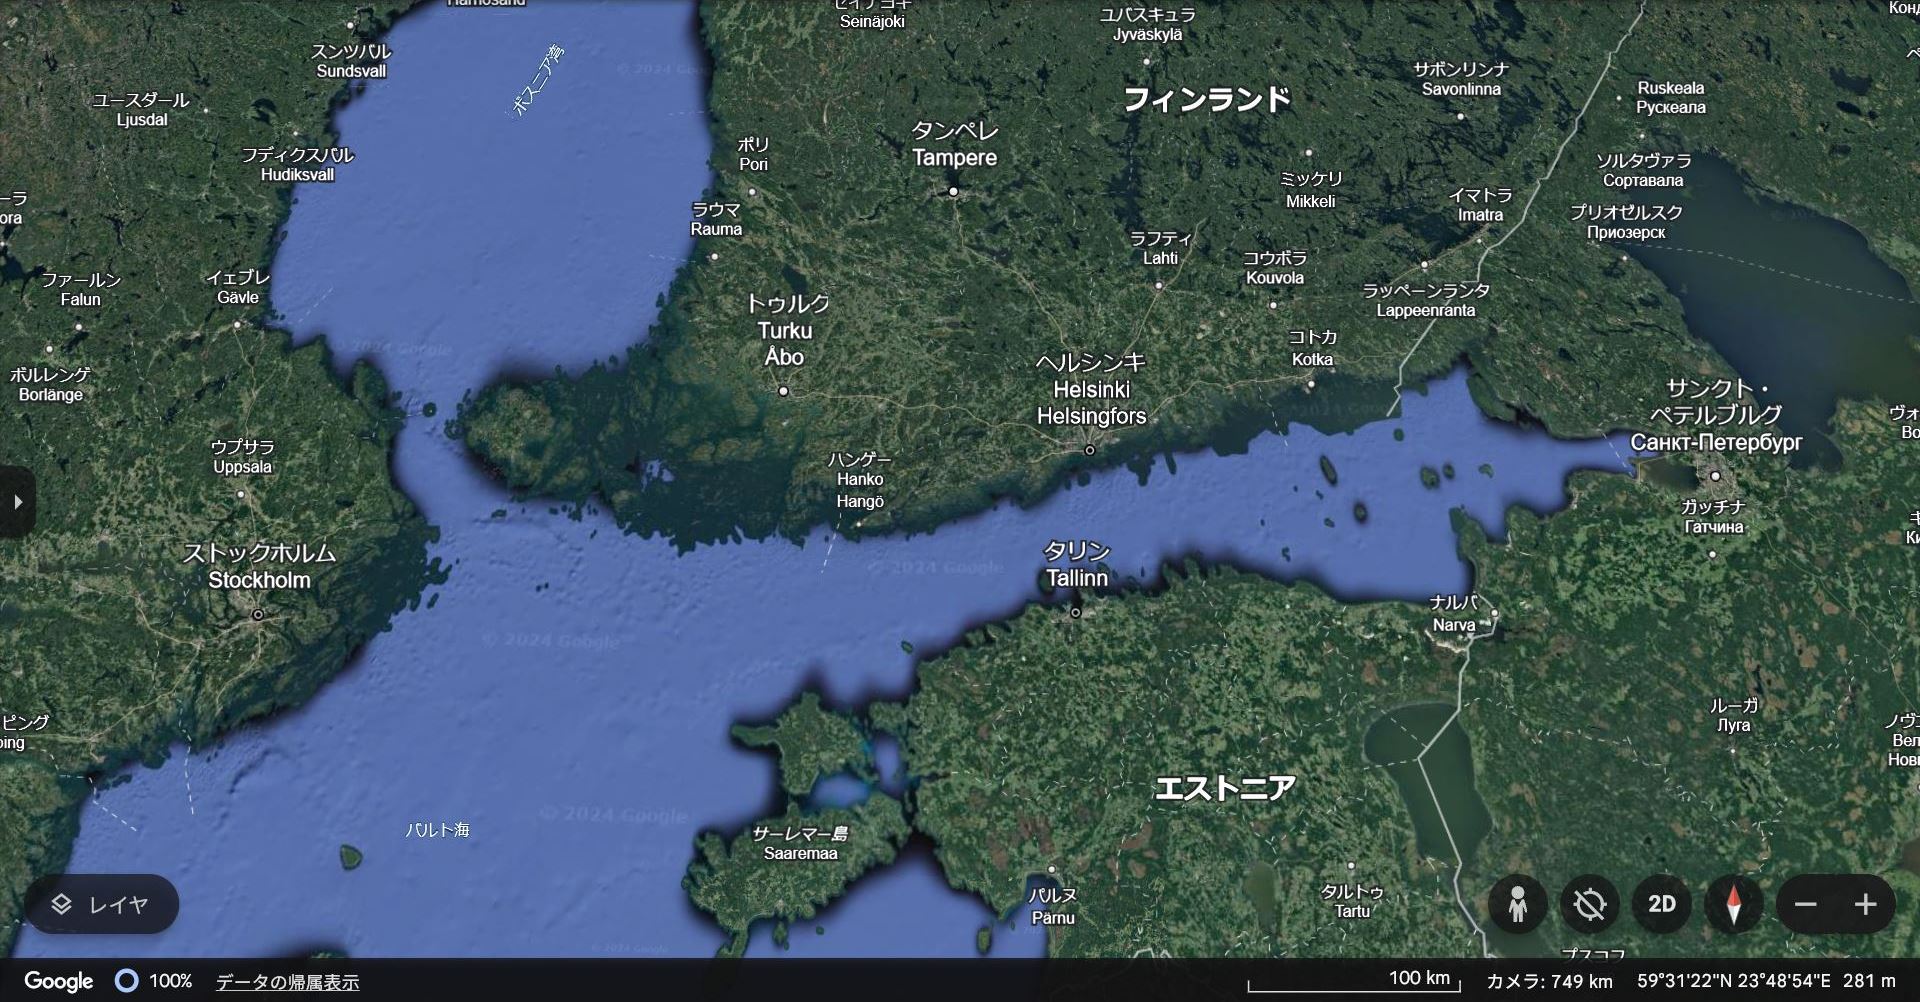Select the Uppsala city label

242,457
